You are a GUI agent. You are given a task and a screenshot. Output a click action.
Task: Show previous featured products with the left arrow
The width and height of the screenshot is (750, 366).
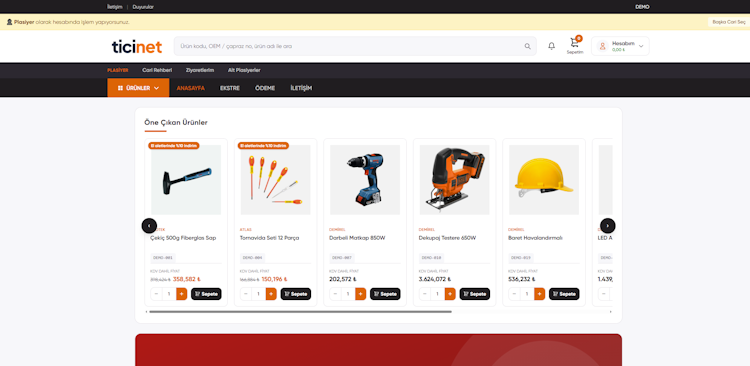coord(149,225)
